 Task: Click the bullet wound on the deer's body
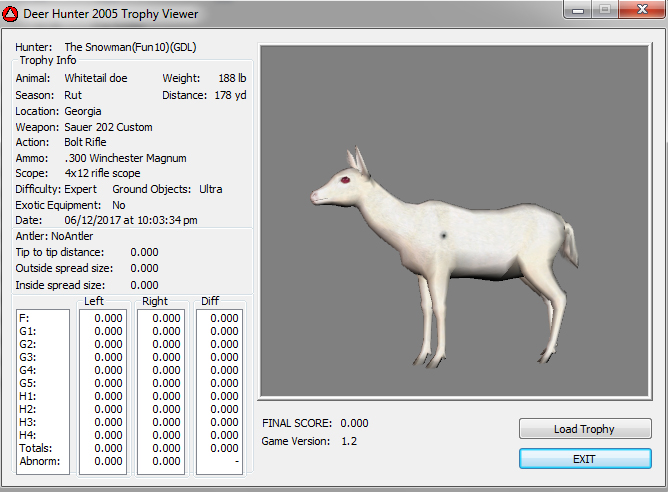441,236
